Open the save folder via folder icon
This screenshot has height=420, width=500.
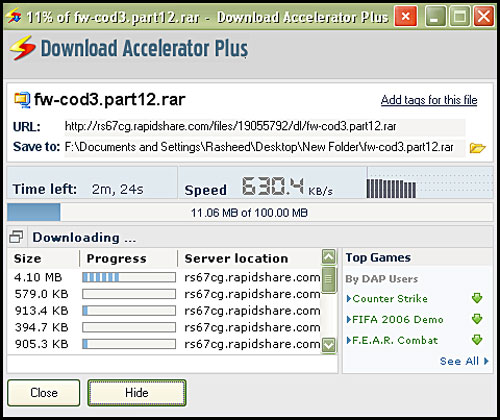(x=477, y=147)
